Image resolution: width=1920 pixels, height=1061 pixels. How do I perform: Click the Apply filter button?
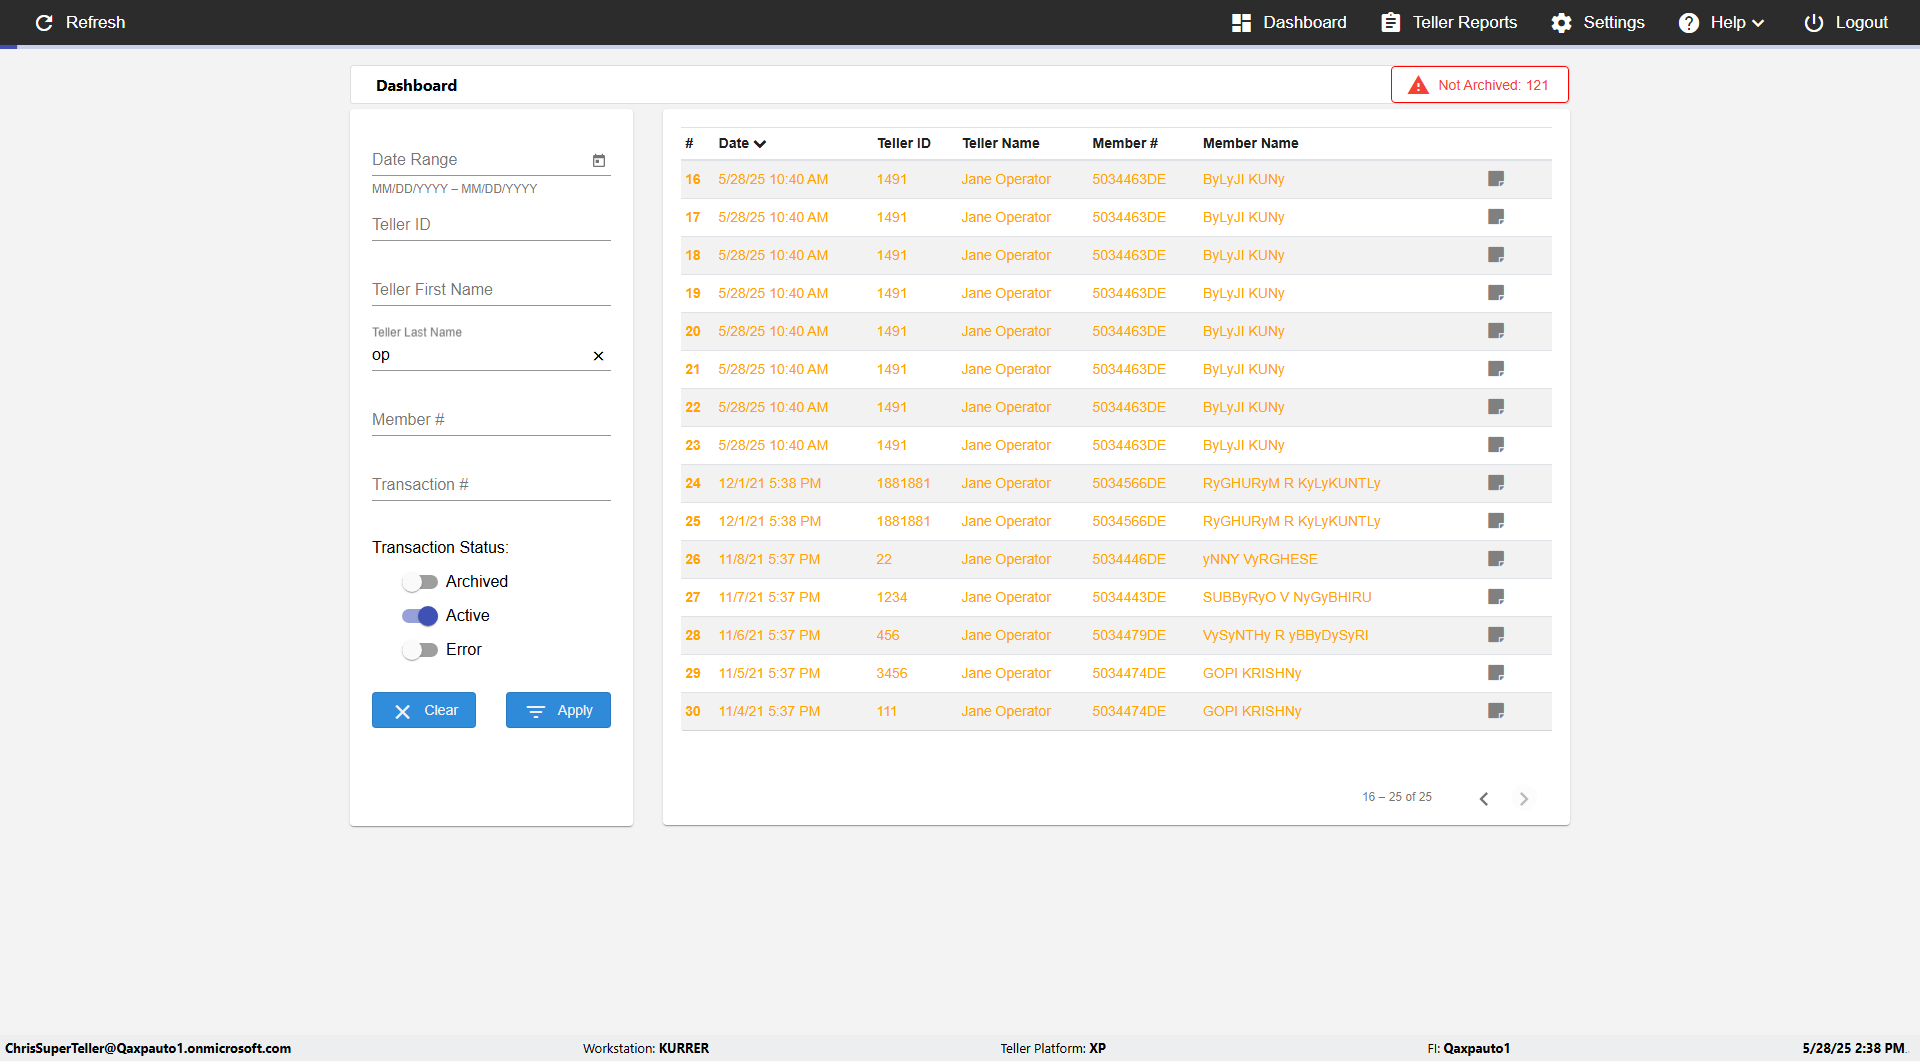pyautogui.click(x=558, y=710)
